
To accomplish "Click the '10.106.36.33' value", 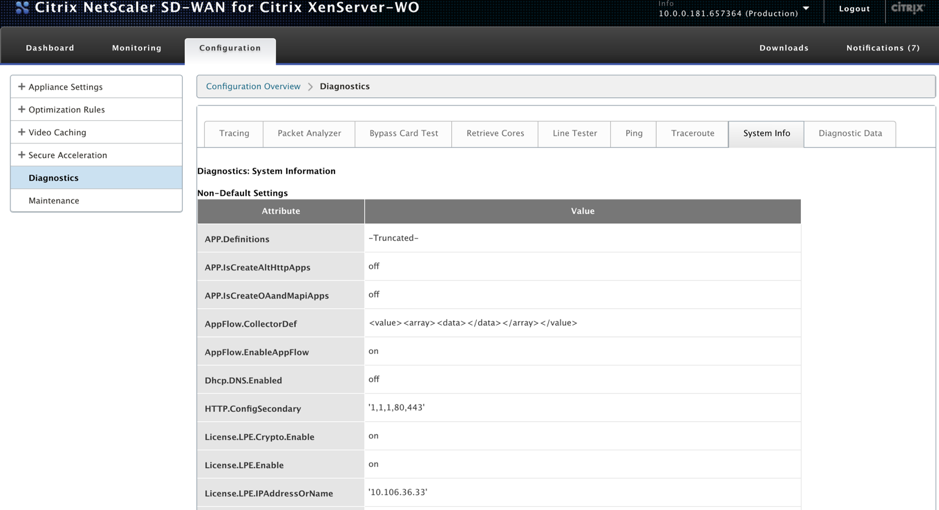I will (398, 492).
